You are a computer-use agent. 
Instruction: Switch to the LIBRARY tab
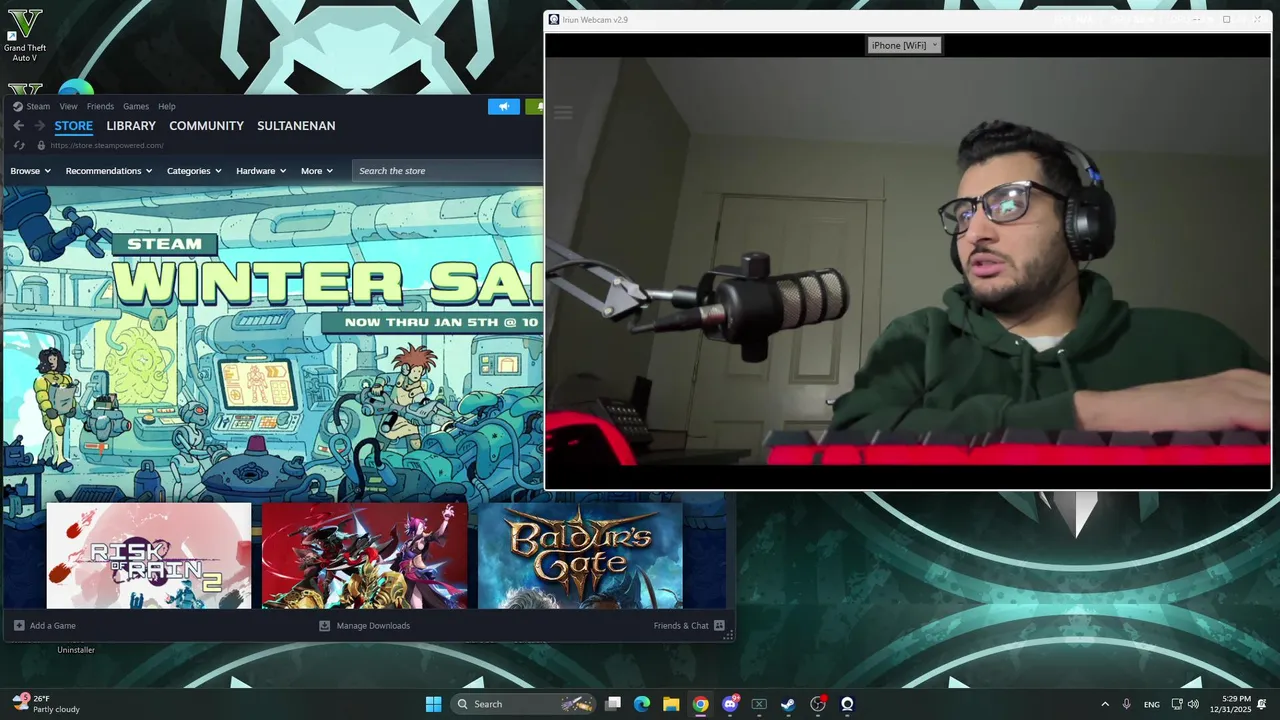[x=131, y=126]
